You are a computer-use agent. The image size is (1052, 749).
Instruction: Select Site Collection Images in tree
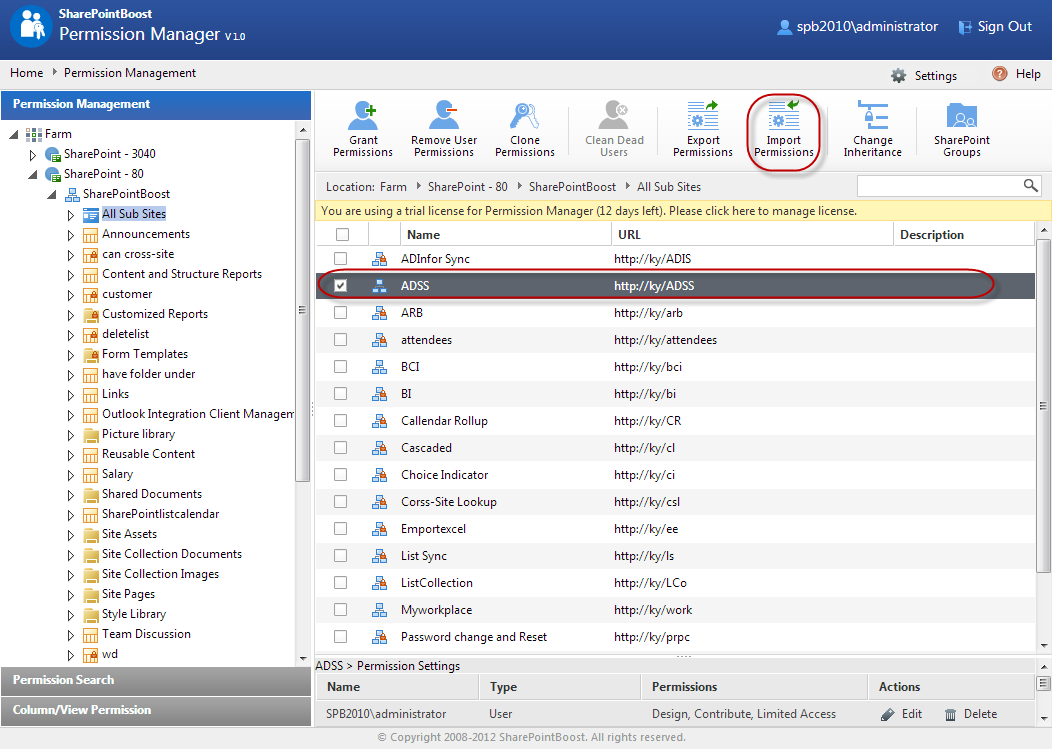point(160,575)
